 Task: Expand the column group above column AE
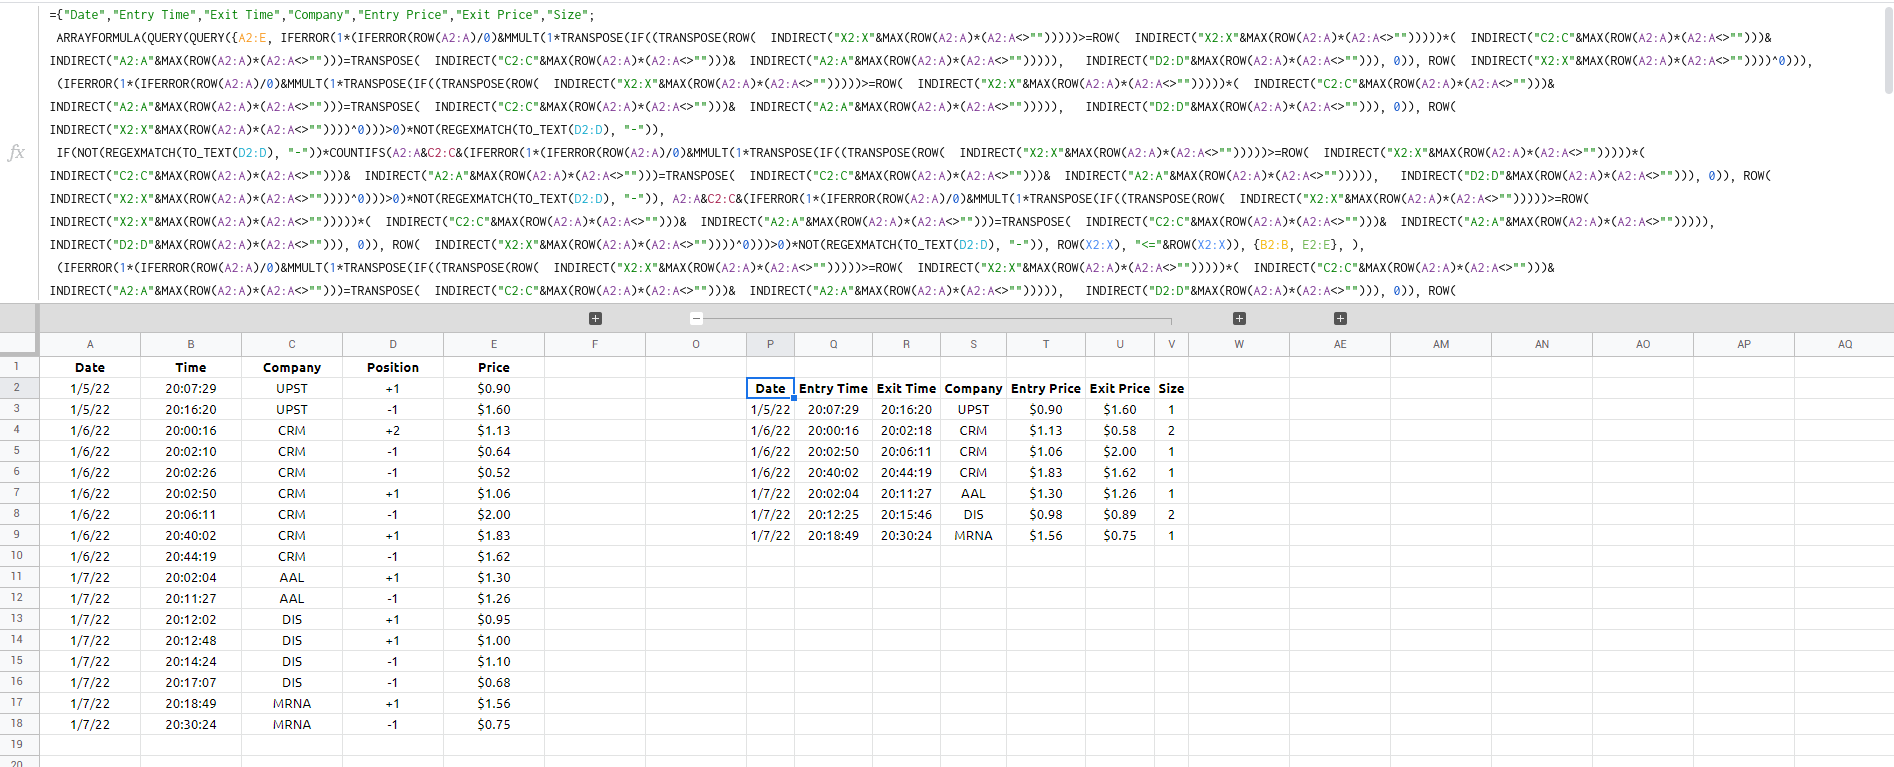1340,318
